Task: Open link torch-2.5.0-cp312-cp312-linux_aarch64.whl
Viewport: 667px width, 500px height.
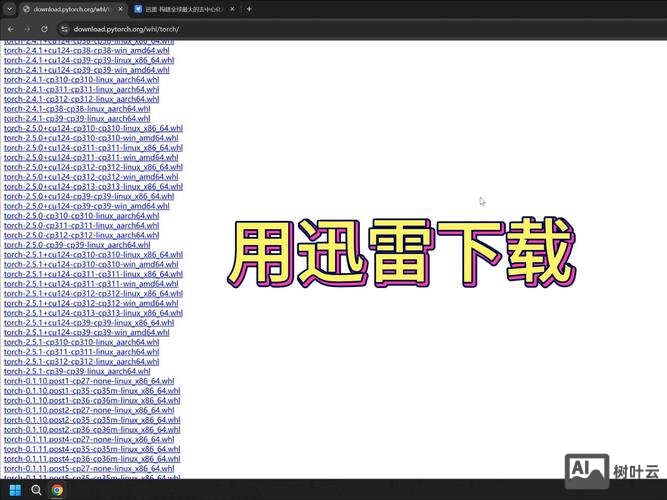Action: [81, 235]
